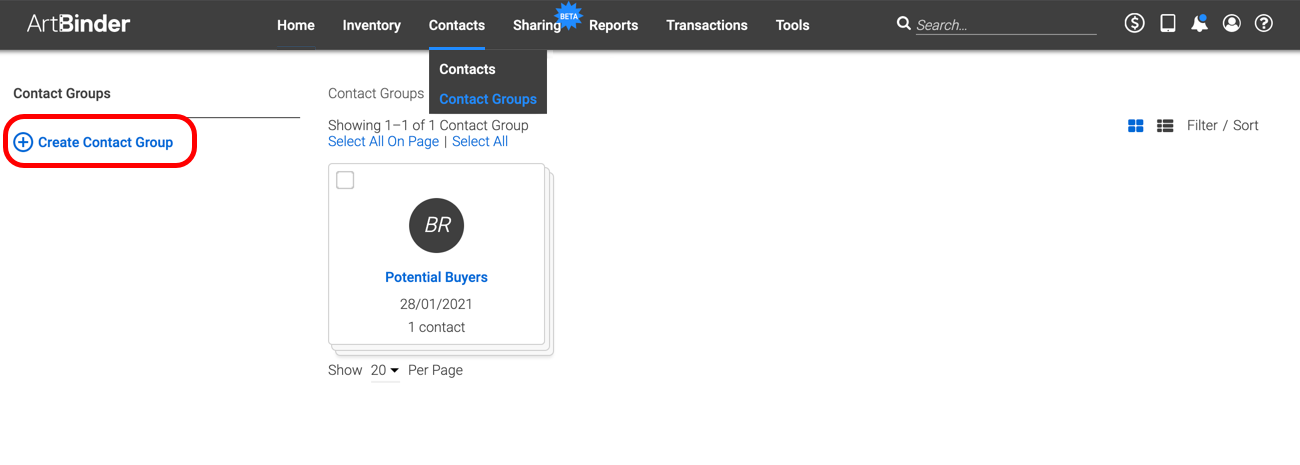Click the 1 contact count text
1300x465 pixels.
pos(437,327)
